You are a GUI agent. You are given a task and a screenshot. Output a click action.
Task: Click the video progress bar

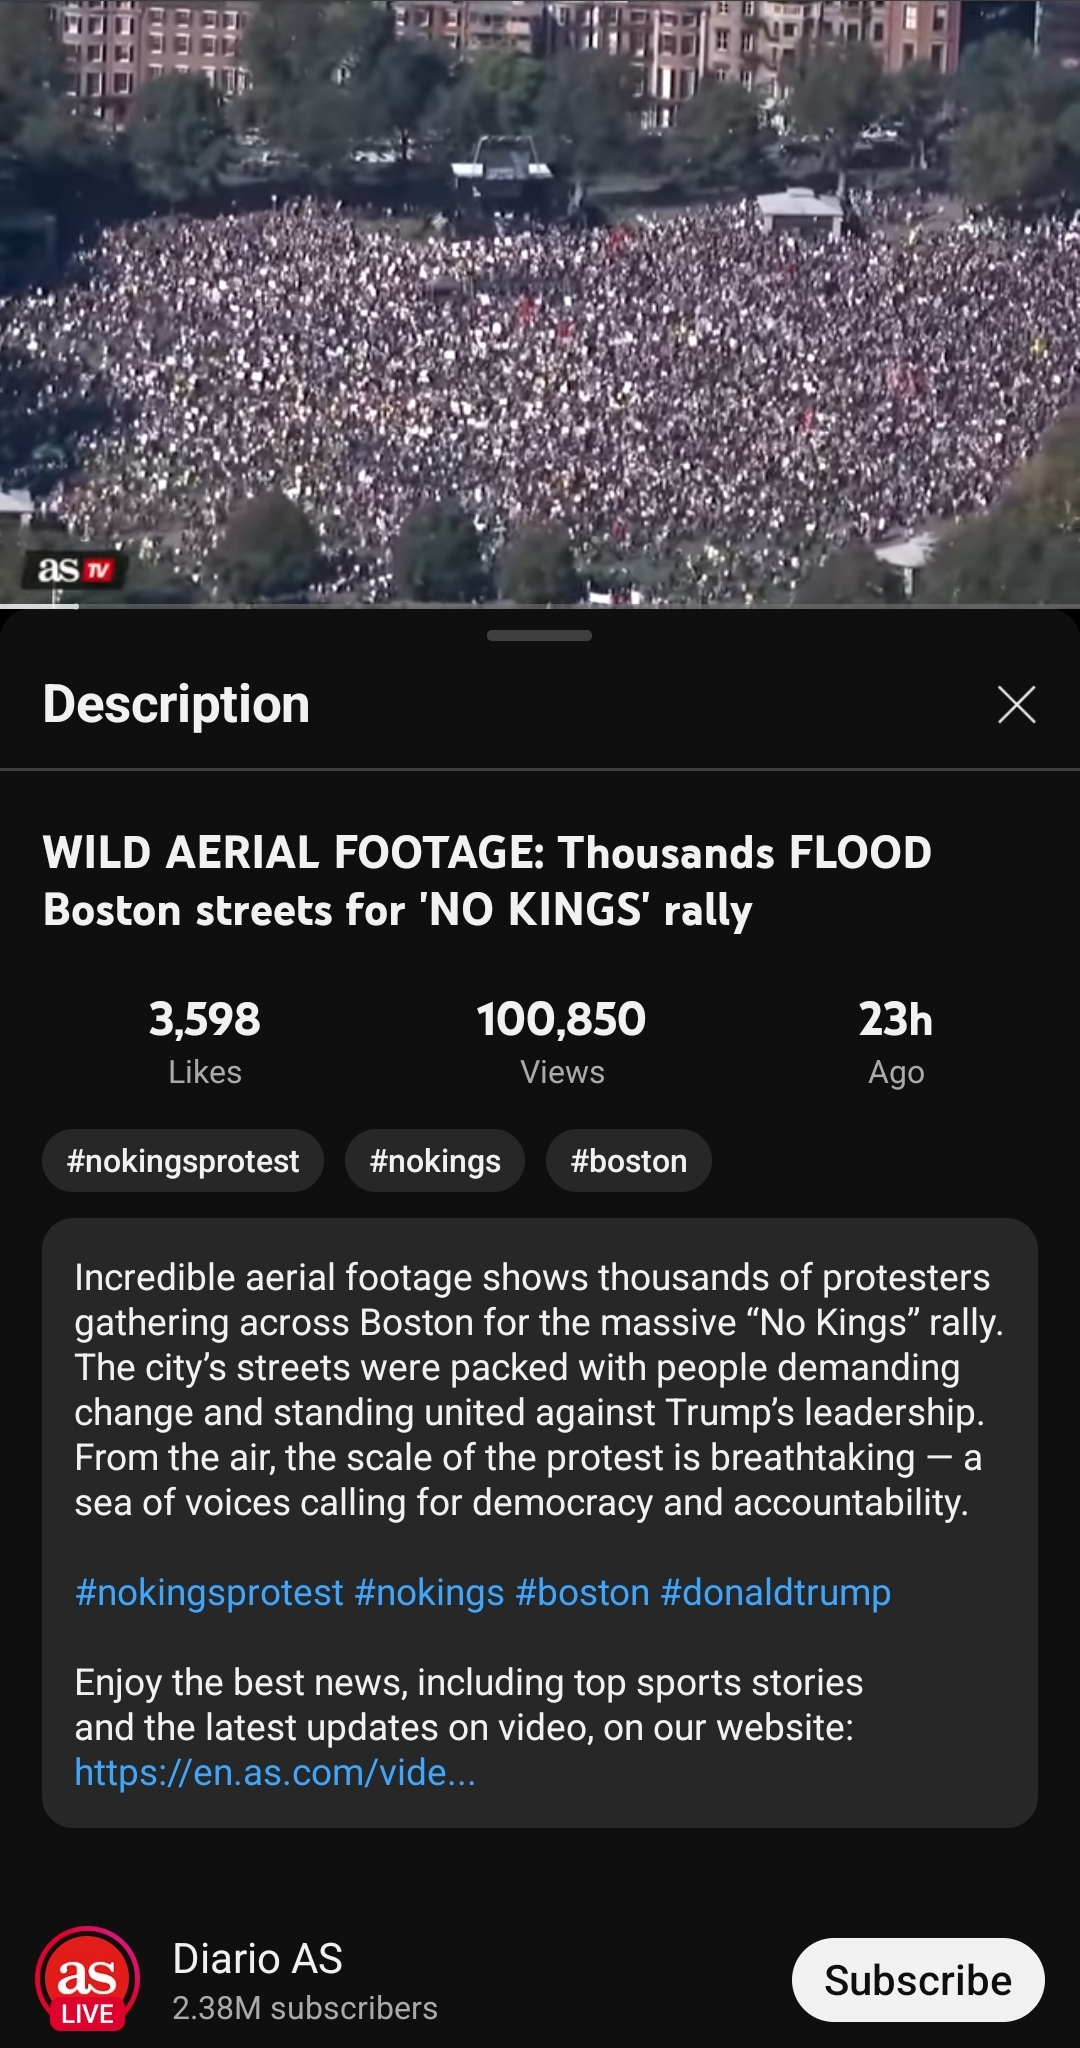click(540, 605)
